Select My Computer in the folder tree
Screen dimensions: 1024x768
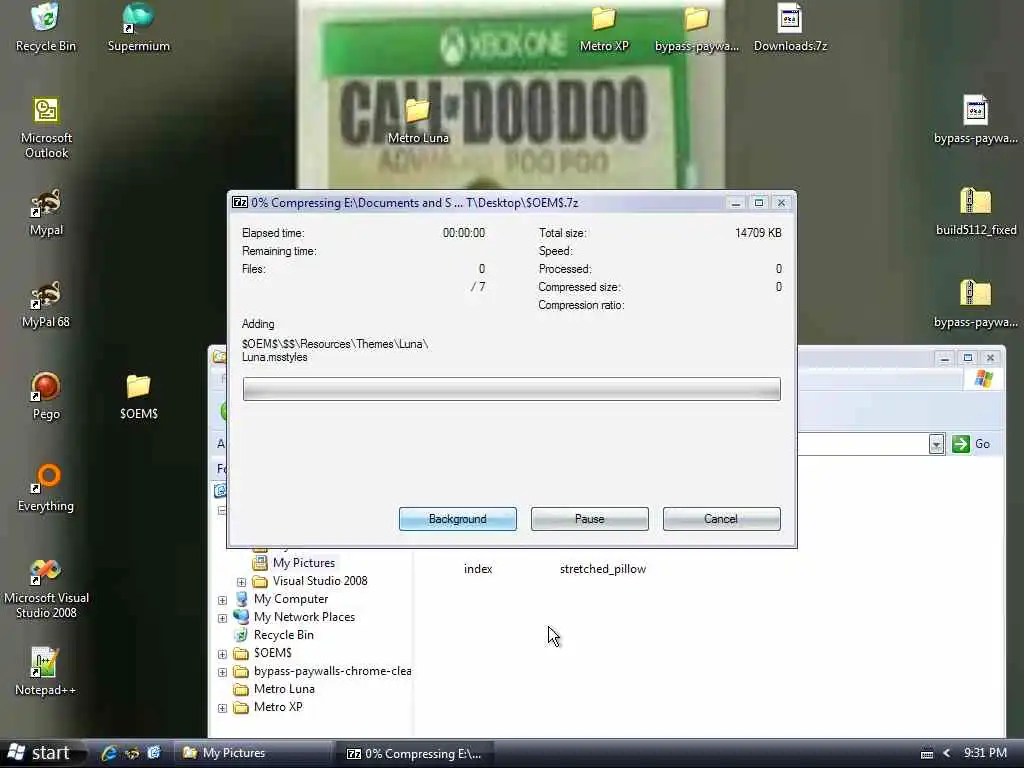pyautogui.click(x=291, y=599)
